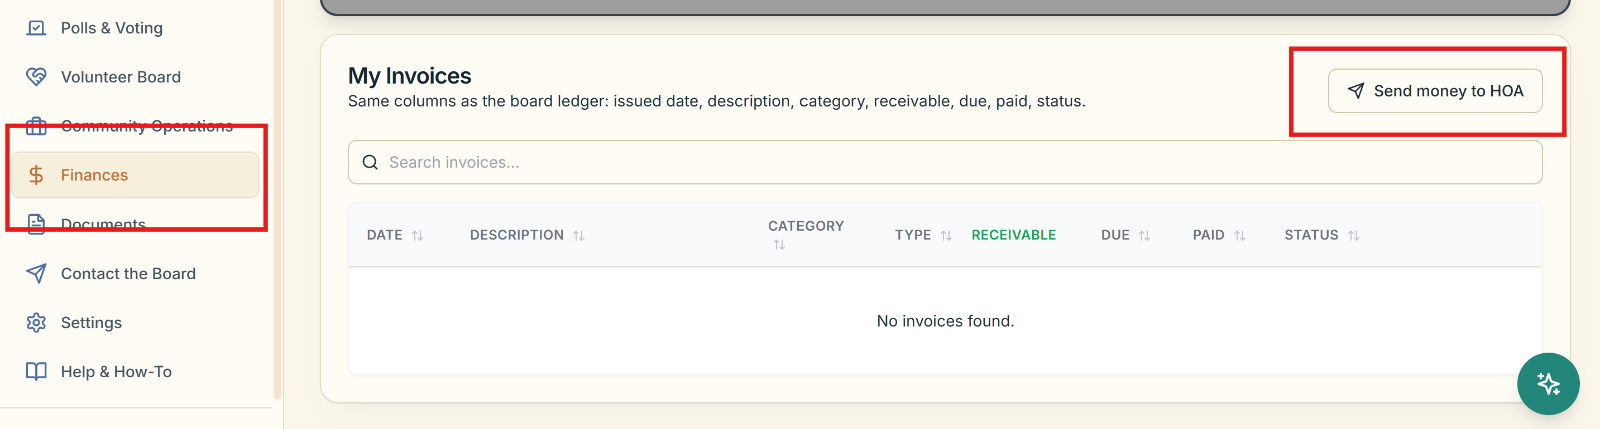
Task: Sort invoices by the Date column arrows
Action: (x=418, y=236)
